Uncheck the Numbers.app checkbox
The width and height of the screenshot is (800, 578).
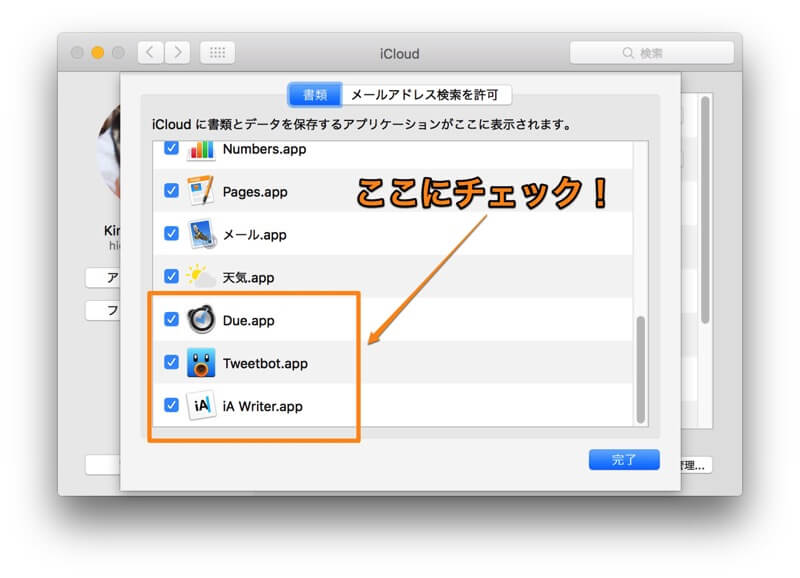[171, 148]
